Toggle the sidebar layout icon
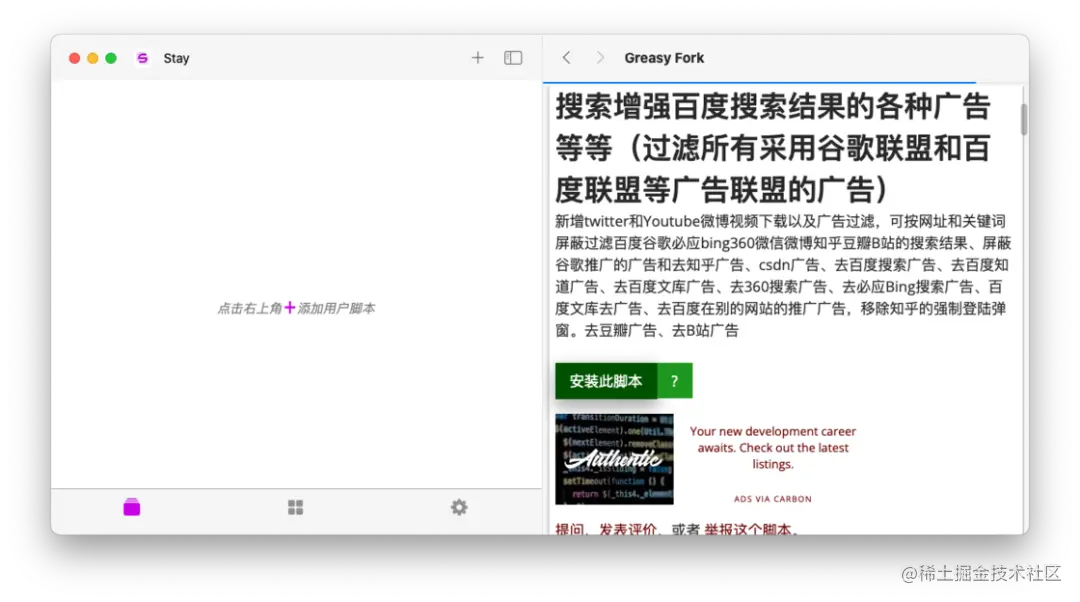The image size is (1080, 602). pos(513,58)
